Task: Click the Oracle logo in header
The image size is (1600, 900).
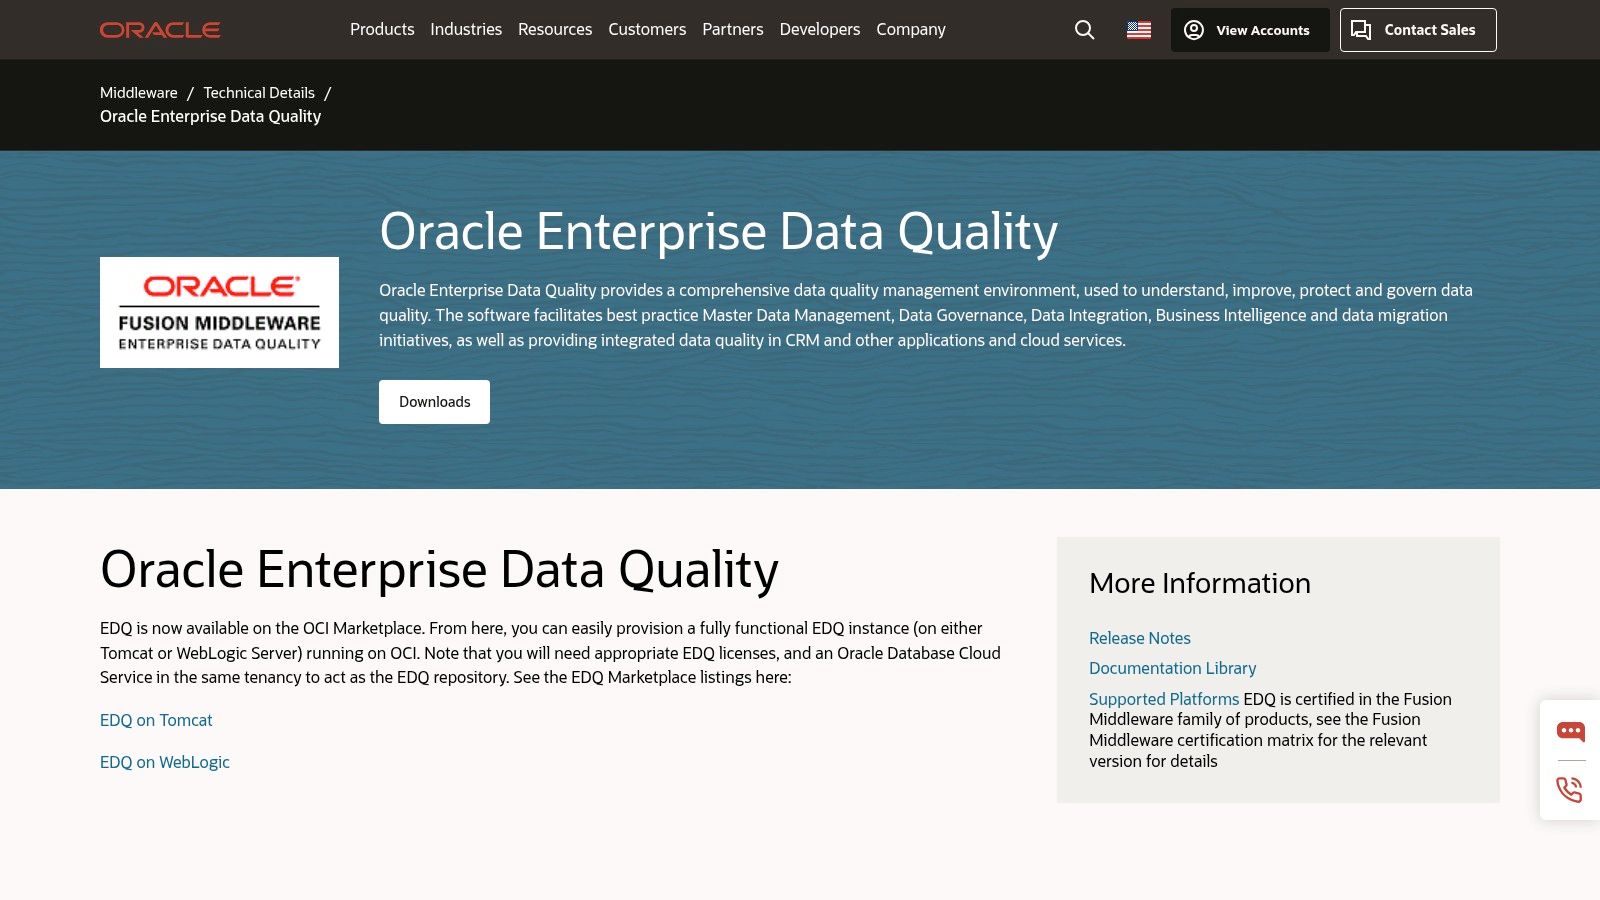Action: click(x=160, y=30)
